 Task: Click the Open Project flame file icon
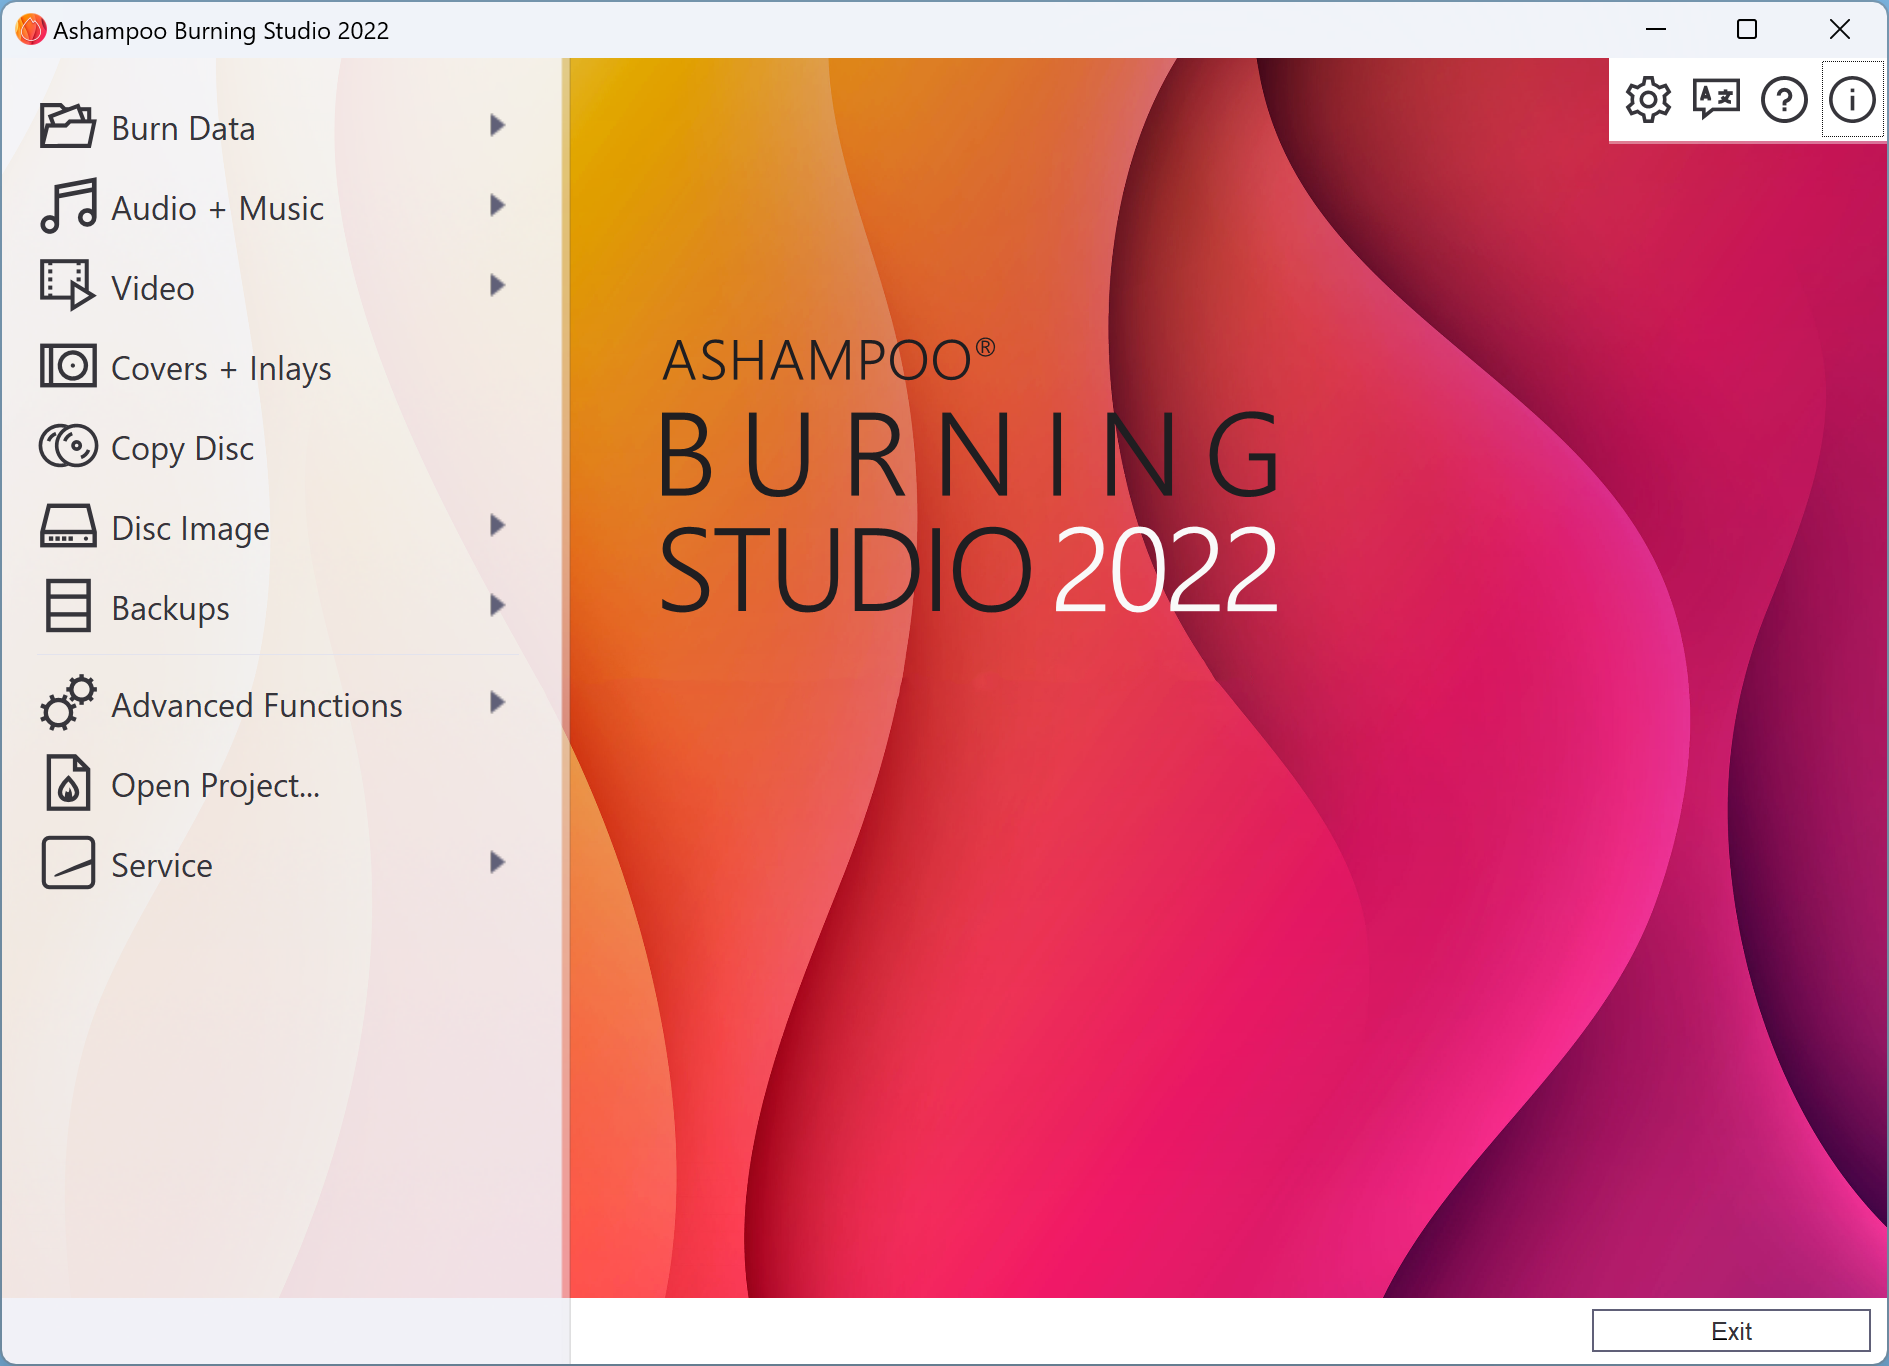tap(68, 783)
